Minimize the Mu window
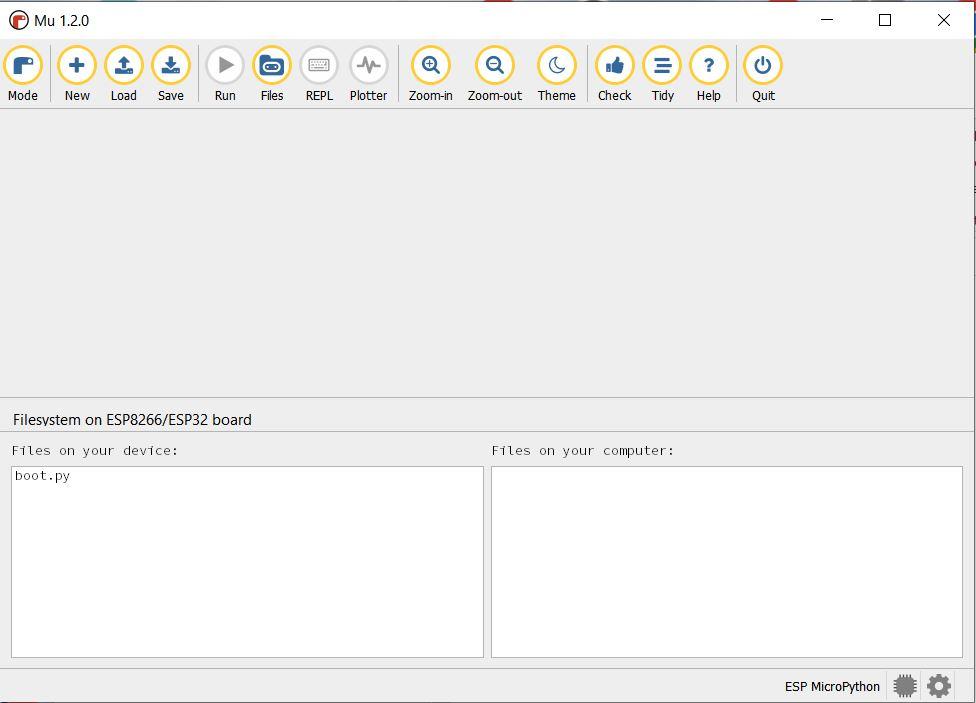The height and width of the screenshot is (703, 976). click(827, 20)
